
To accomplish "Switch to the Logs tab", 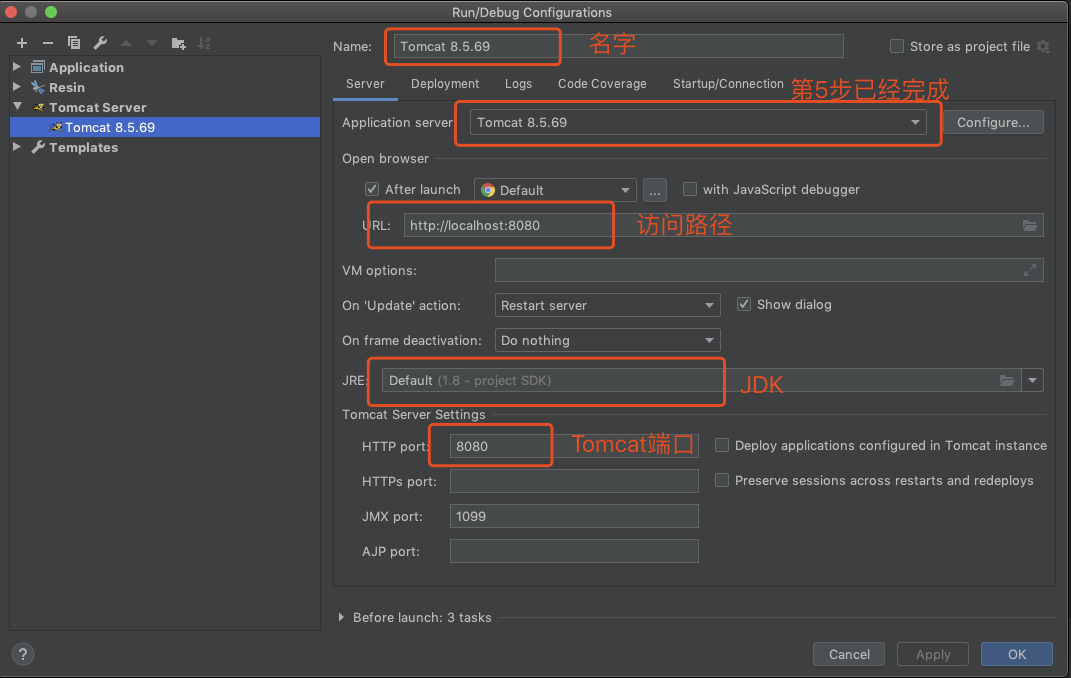I will click(x=518, y=83).
